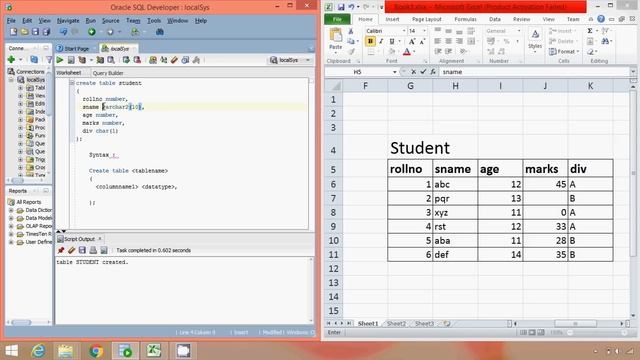Switch to the Sheet2 tab in Excel
640x360 pixels.
[396, 324]
